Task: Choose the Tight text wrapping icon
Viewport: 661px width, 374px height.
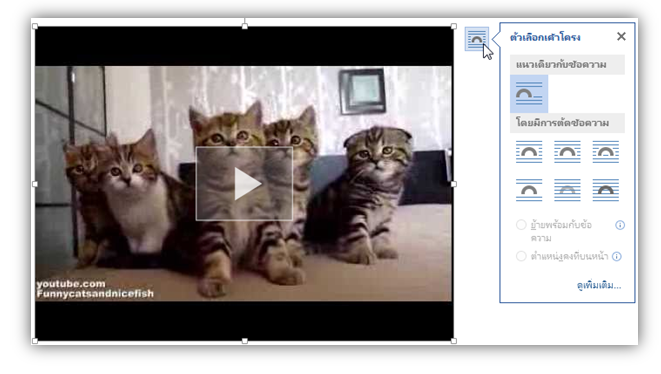Action: coord(567,152)
